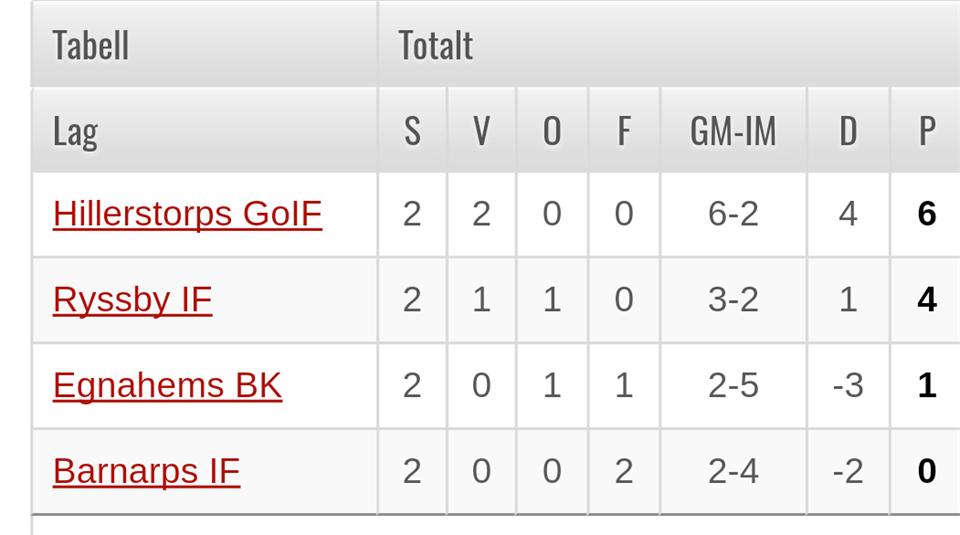Click the GM-IM column header
The image size is (960, 535).
coord(733,130)
